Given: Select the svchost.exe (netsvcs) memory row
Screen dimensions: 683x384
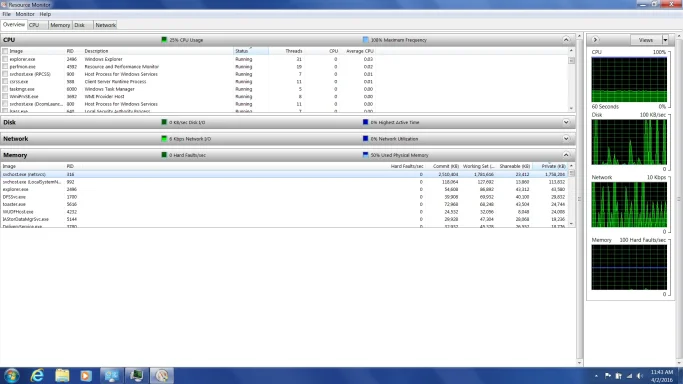Looking at the screenshot, I should (x=284, y=174).
